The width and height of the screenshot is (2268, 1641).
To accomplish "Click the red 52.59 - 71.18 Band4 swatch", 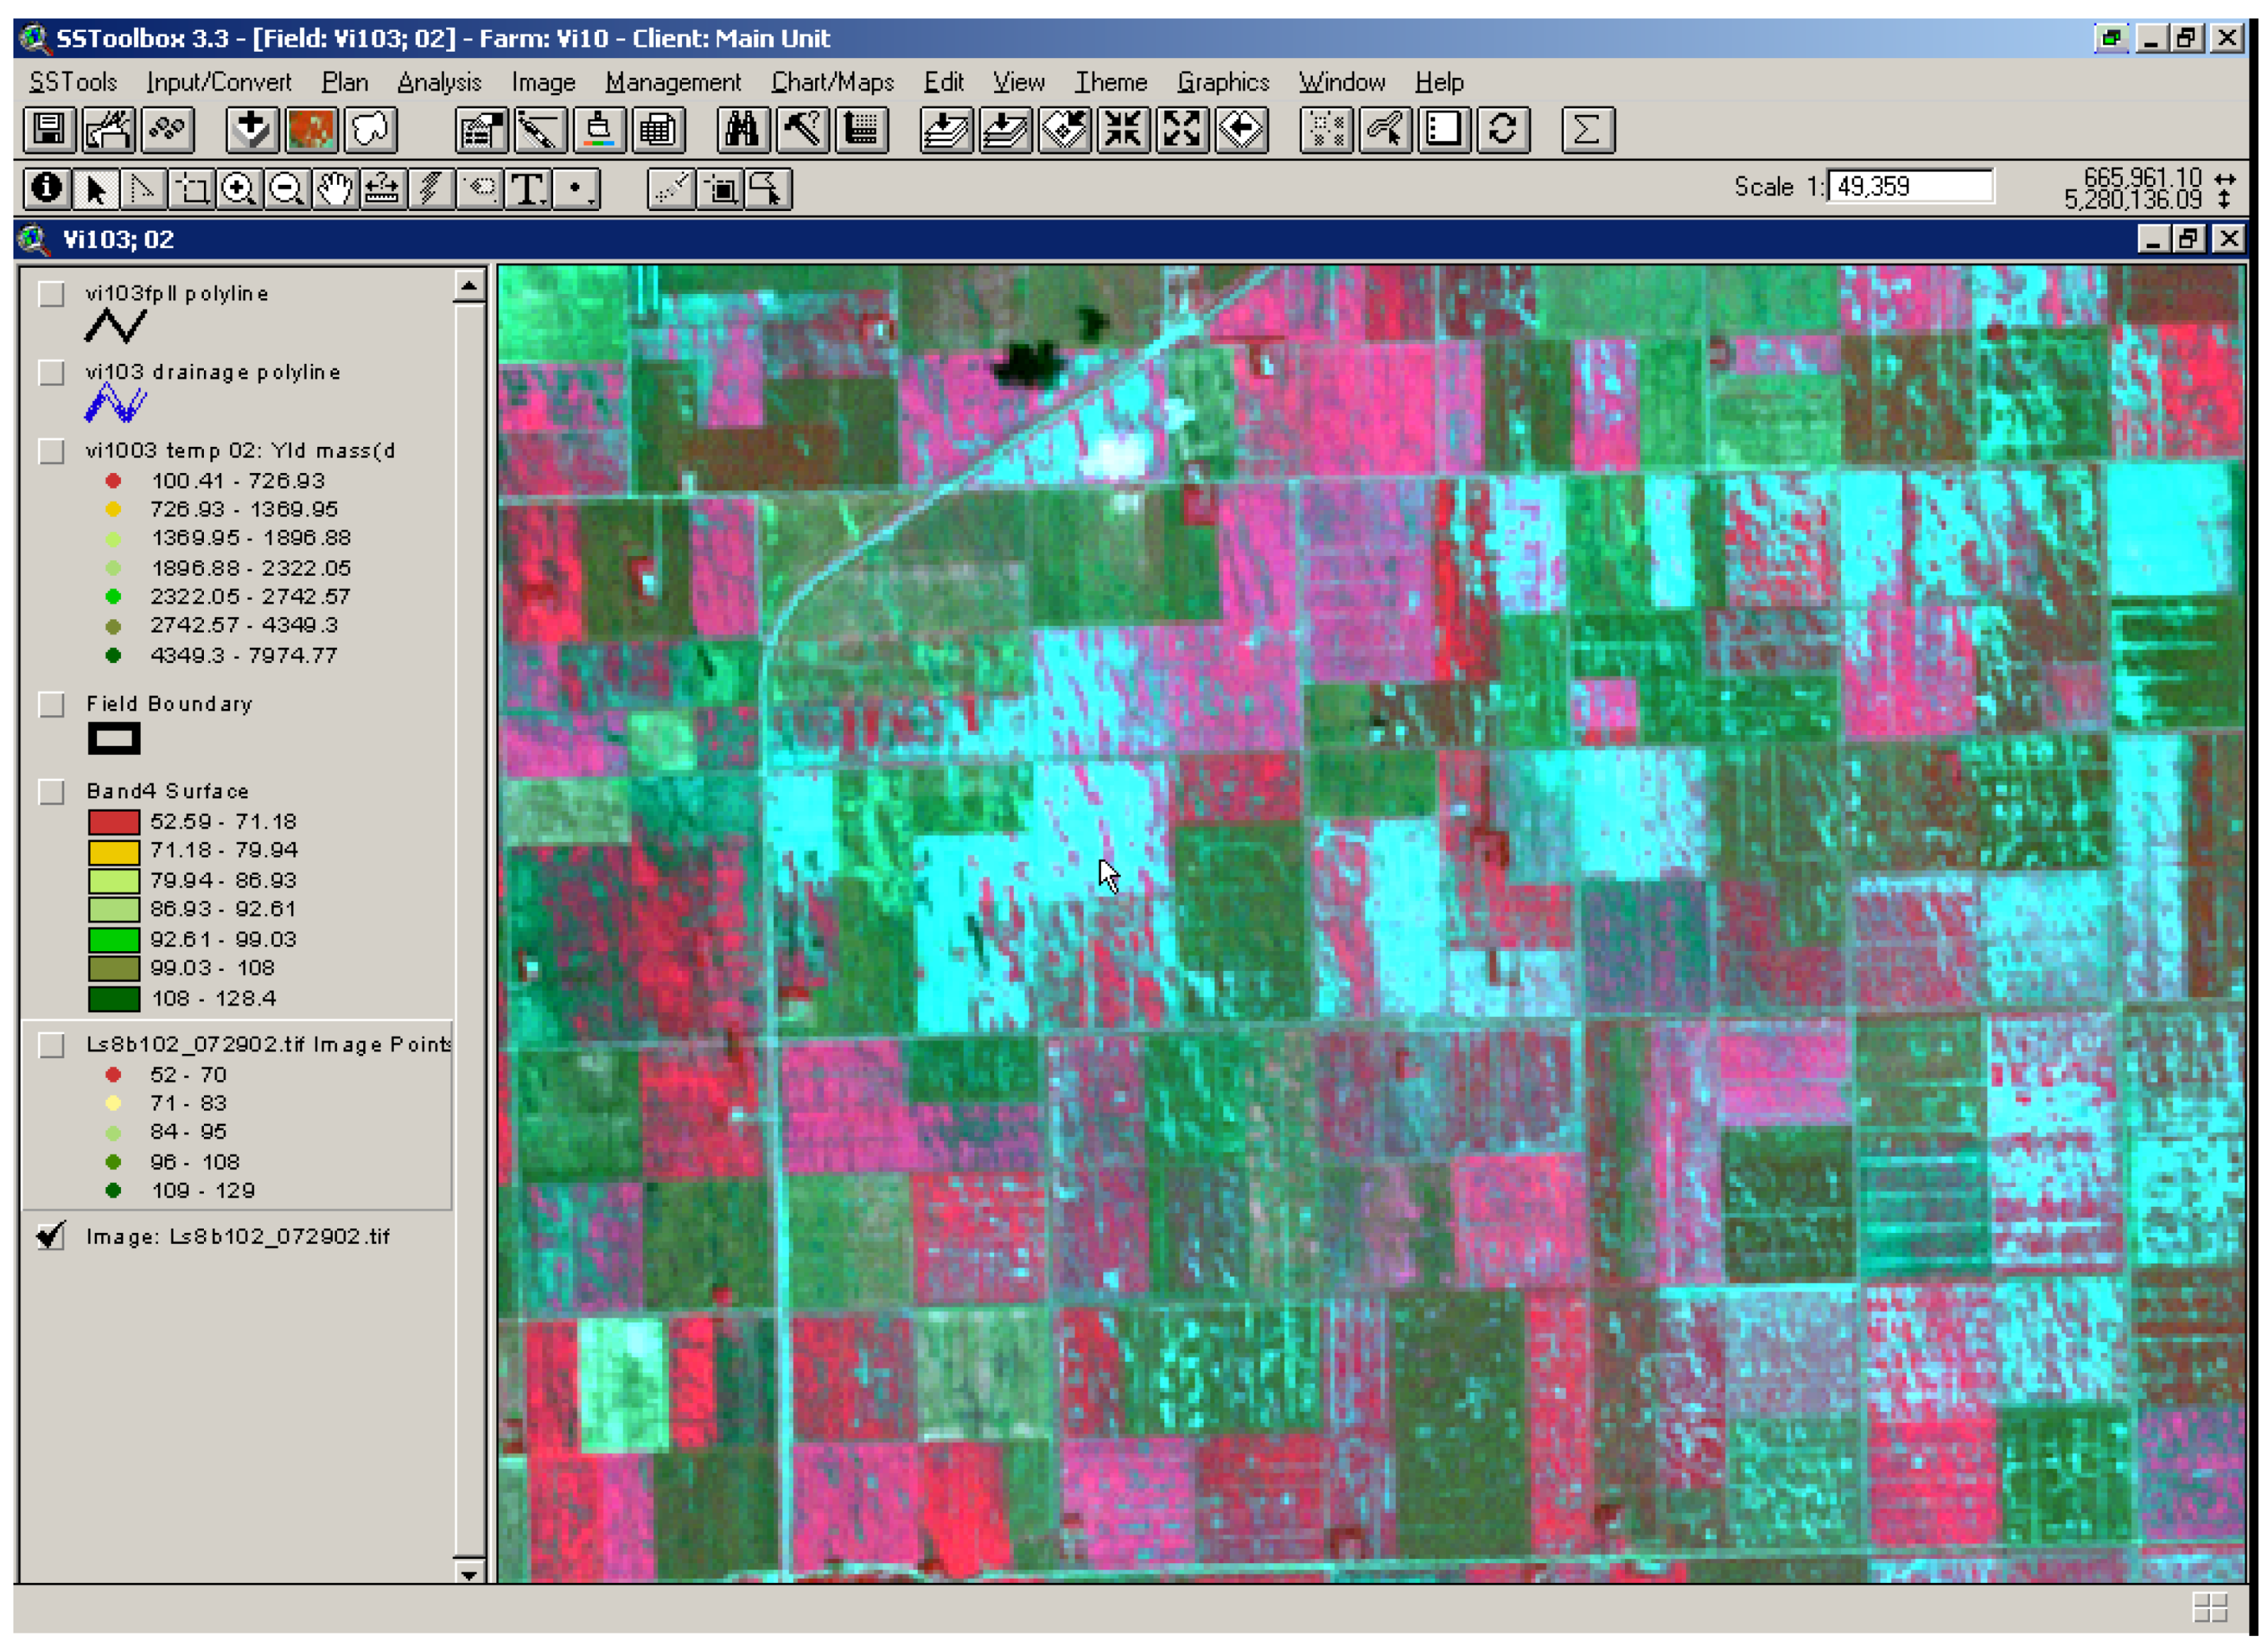I will [x=114, y=822].
